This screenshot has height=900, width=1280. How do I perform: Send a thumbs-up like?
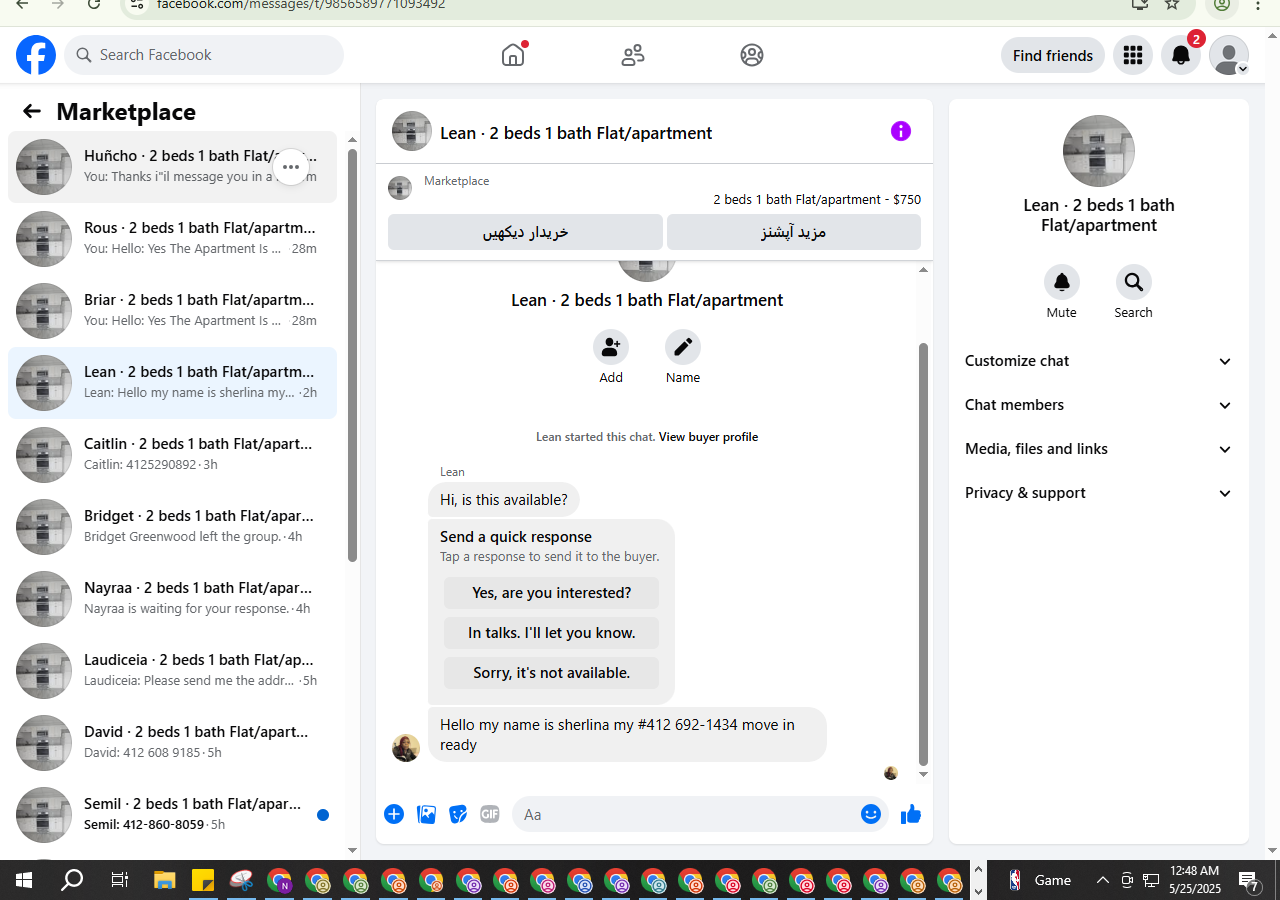pos(911,814)
